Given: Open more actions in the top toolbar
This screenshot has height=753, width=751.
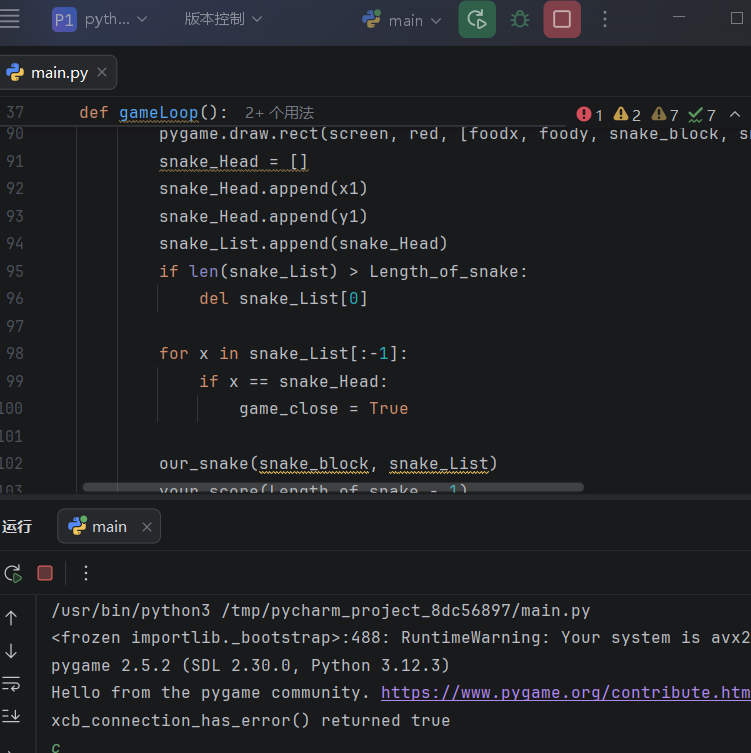Looking at the screenshot, I should (x=605, y=19).
